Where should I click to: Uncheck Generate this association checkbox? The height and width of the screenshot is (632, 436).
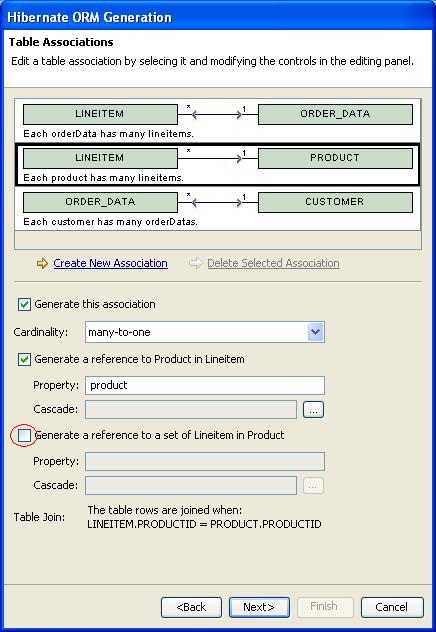pos(24,304)
